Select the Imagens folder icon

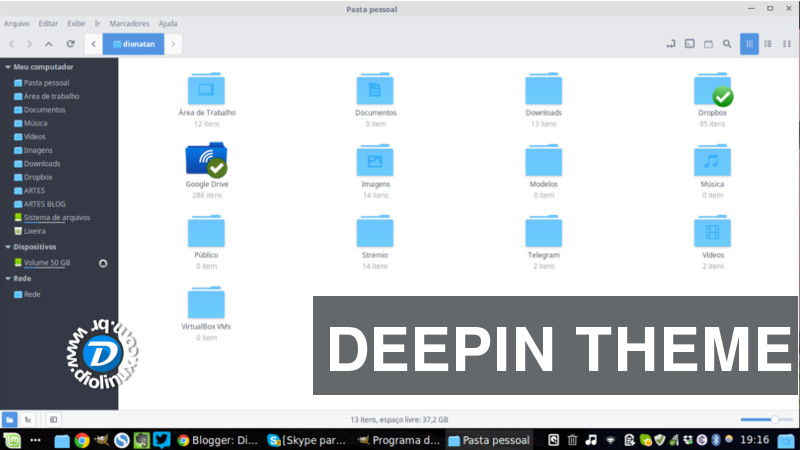375,160
